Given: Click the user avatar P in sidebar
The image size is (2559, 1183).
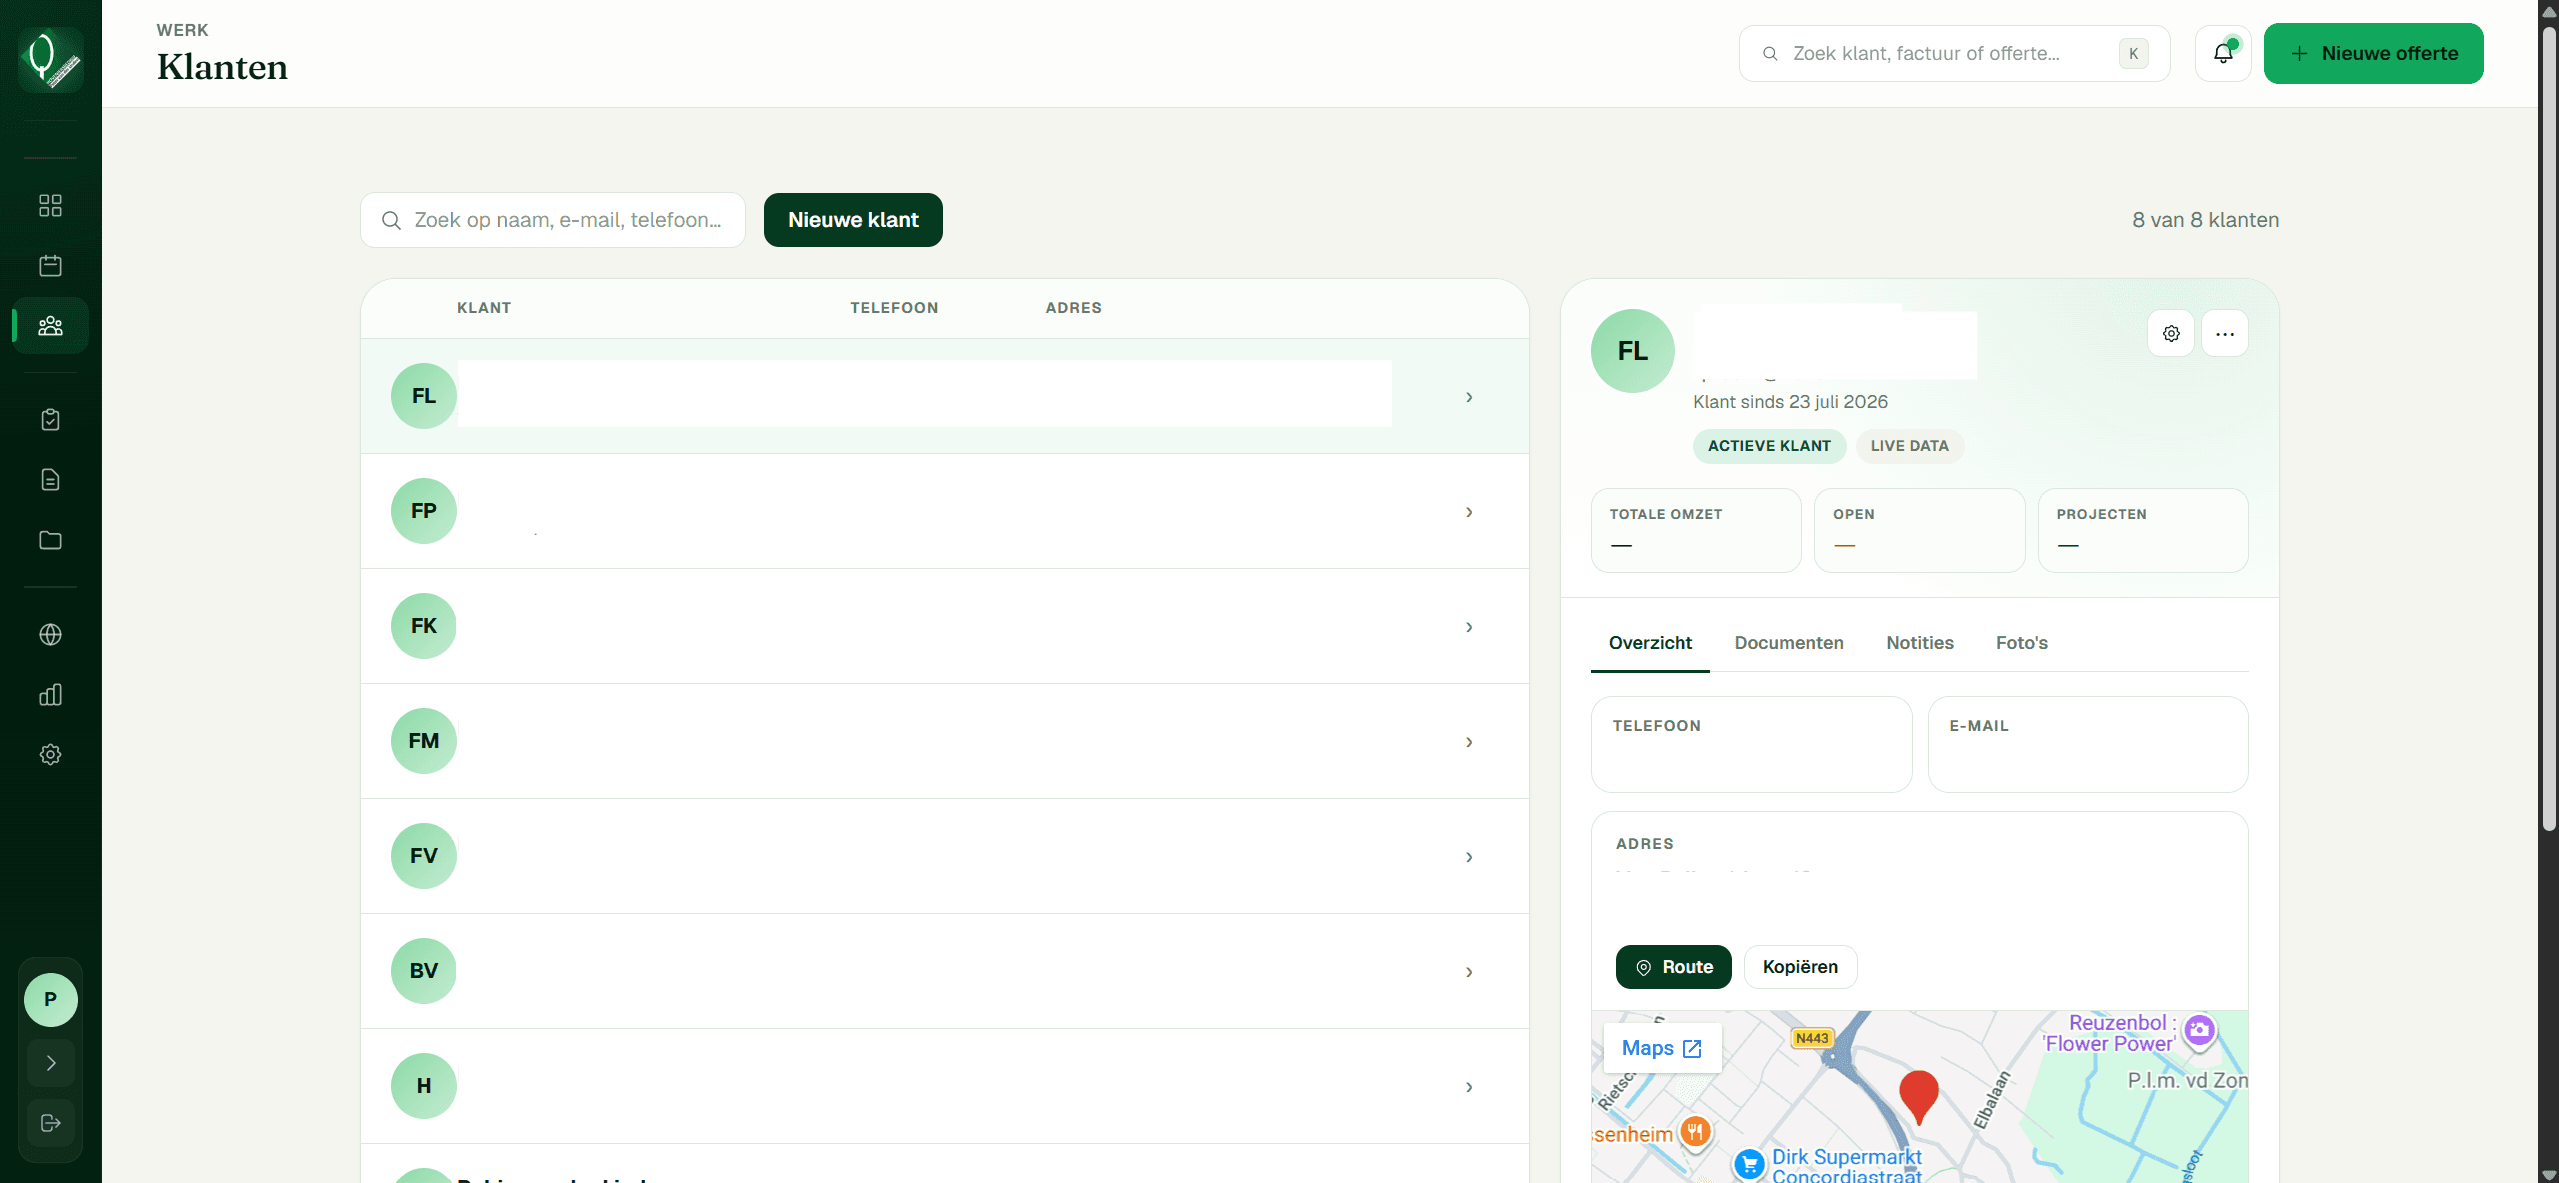Looking at the screenshot, I should pos(50,999).
